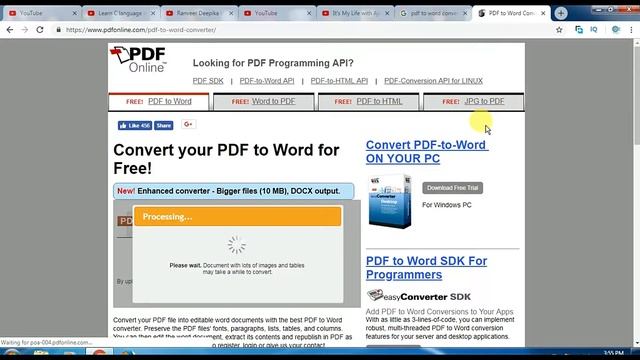Image resolution: width=640 pixels, height=360 pixels.
Task: Click the Download Free Trial button
Action: click(x=453, y=188)
